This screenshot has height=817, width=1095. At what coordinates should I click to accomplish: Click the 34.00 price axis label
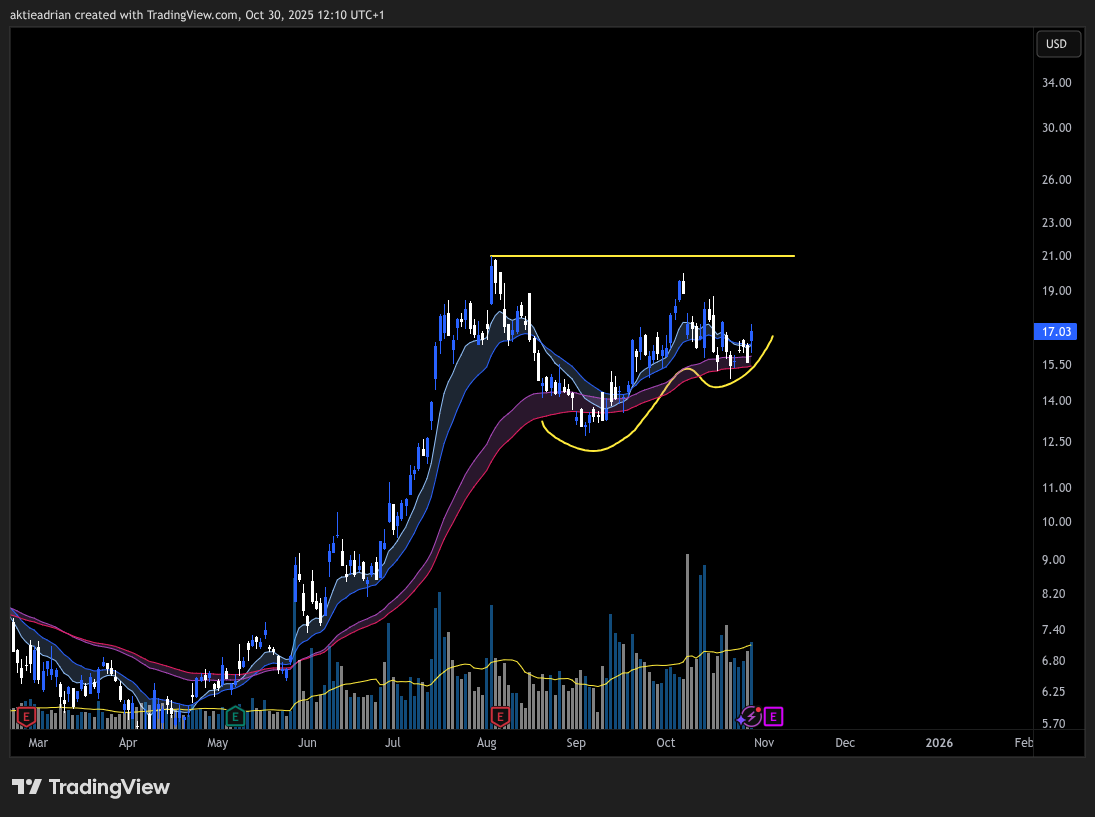click(1056, 83)
